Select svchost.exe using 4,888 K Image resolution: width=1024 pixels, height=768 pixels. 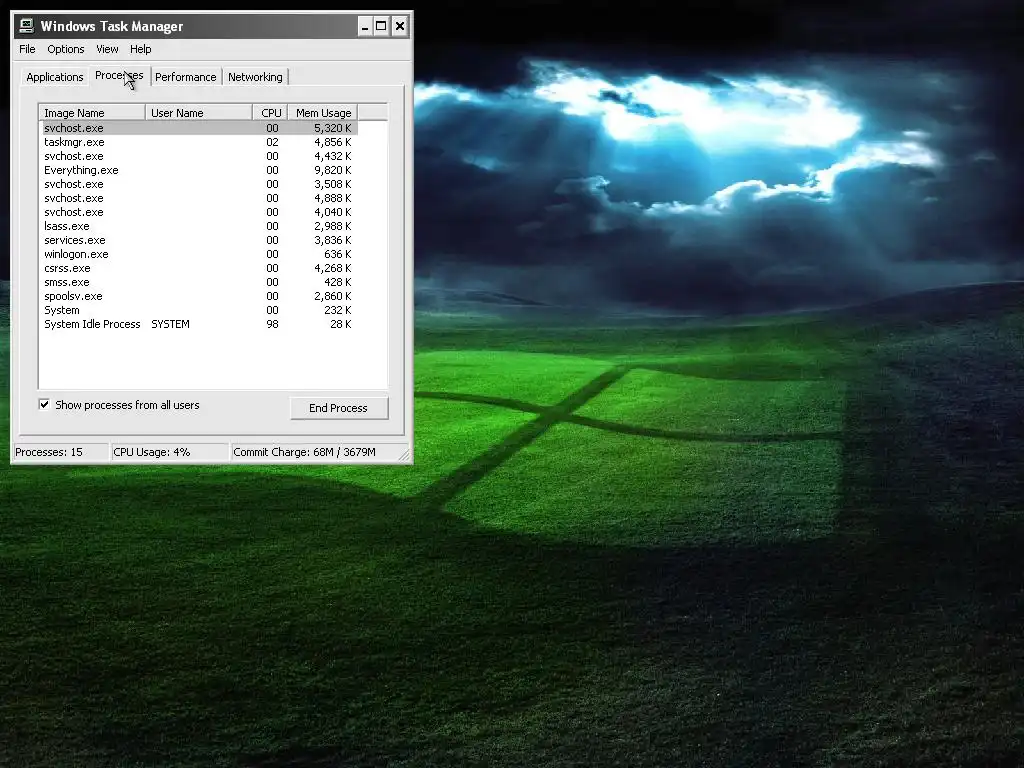click(x=199, y=198)
